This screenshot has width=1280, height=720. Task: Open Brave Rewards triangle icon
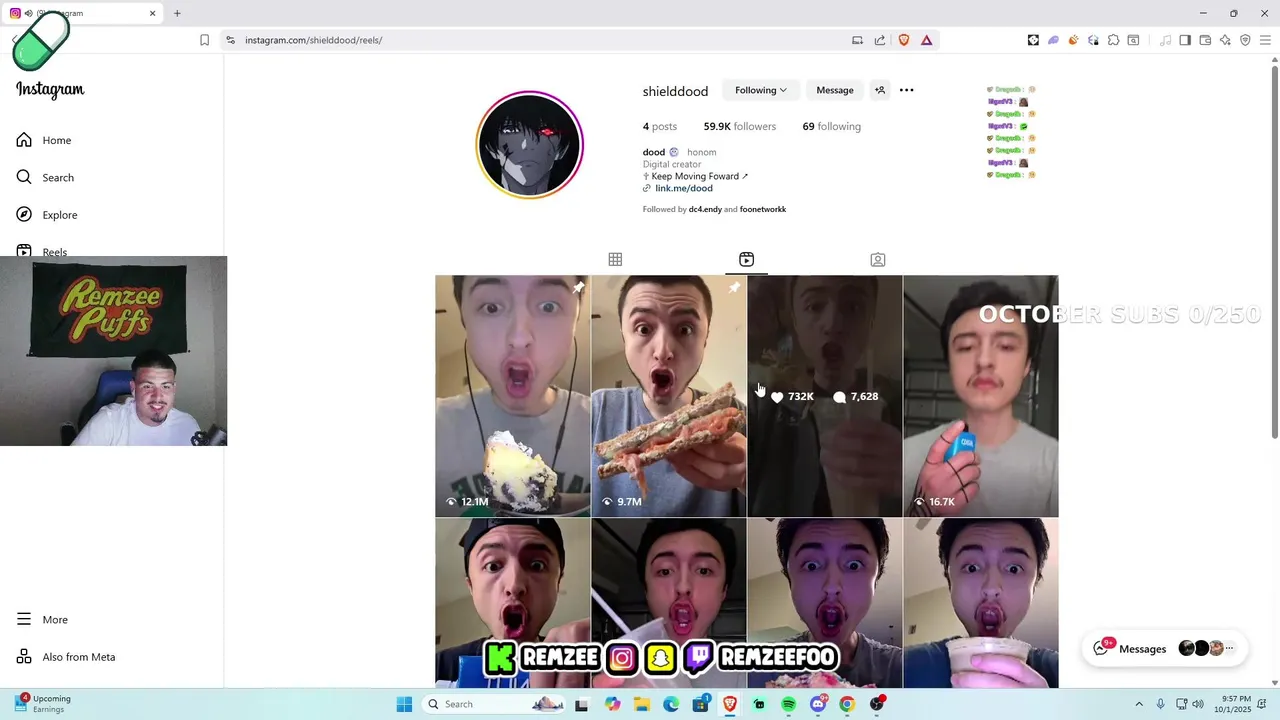[927, 40]
